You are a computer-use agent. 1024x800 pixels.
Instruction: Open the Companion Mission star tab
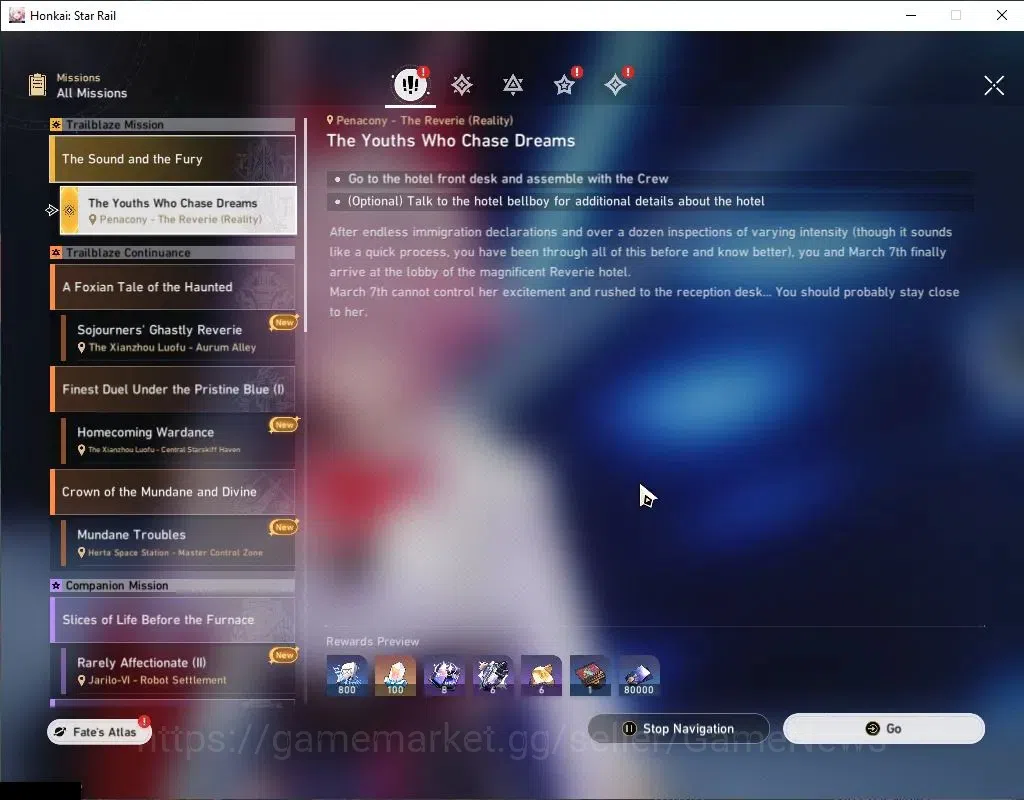pos(564,85)
